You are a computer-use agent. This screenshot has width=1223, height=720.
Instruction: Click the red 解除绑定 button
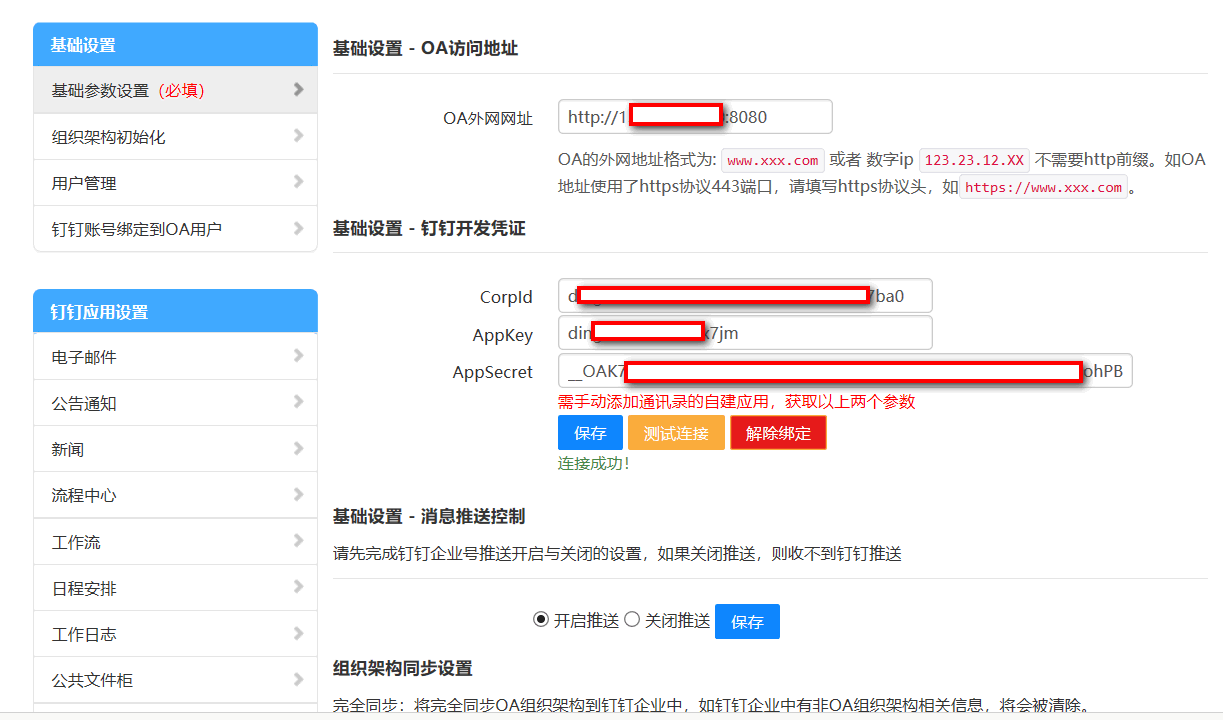click(x=778, y=433)
